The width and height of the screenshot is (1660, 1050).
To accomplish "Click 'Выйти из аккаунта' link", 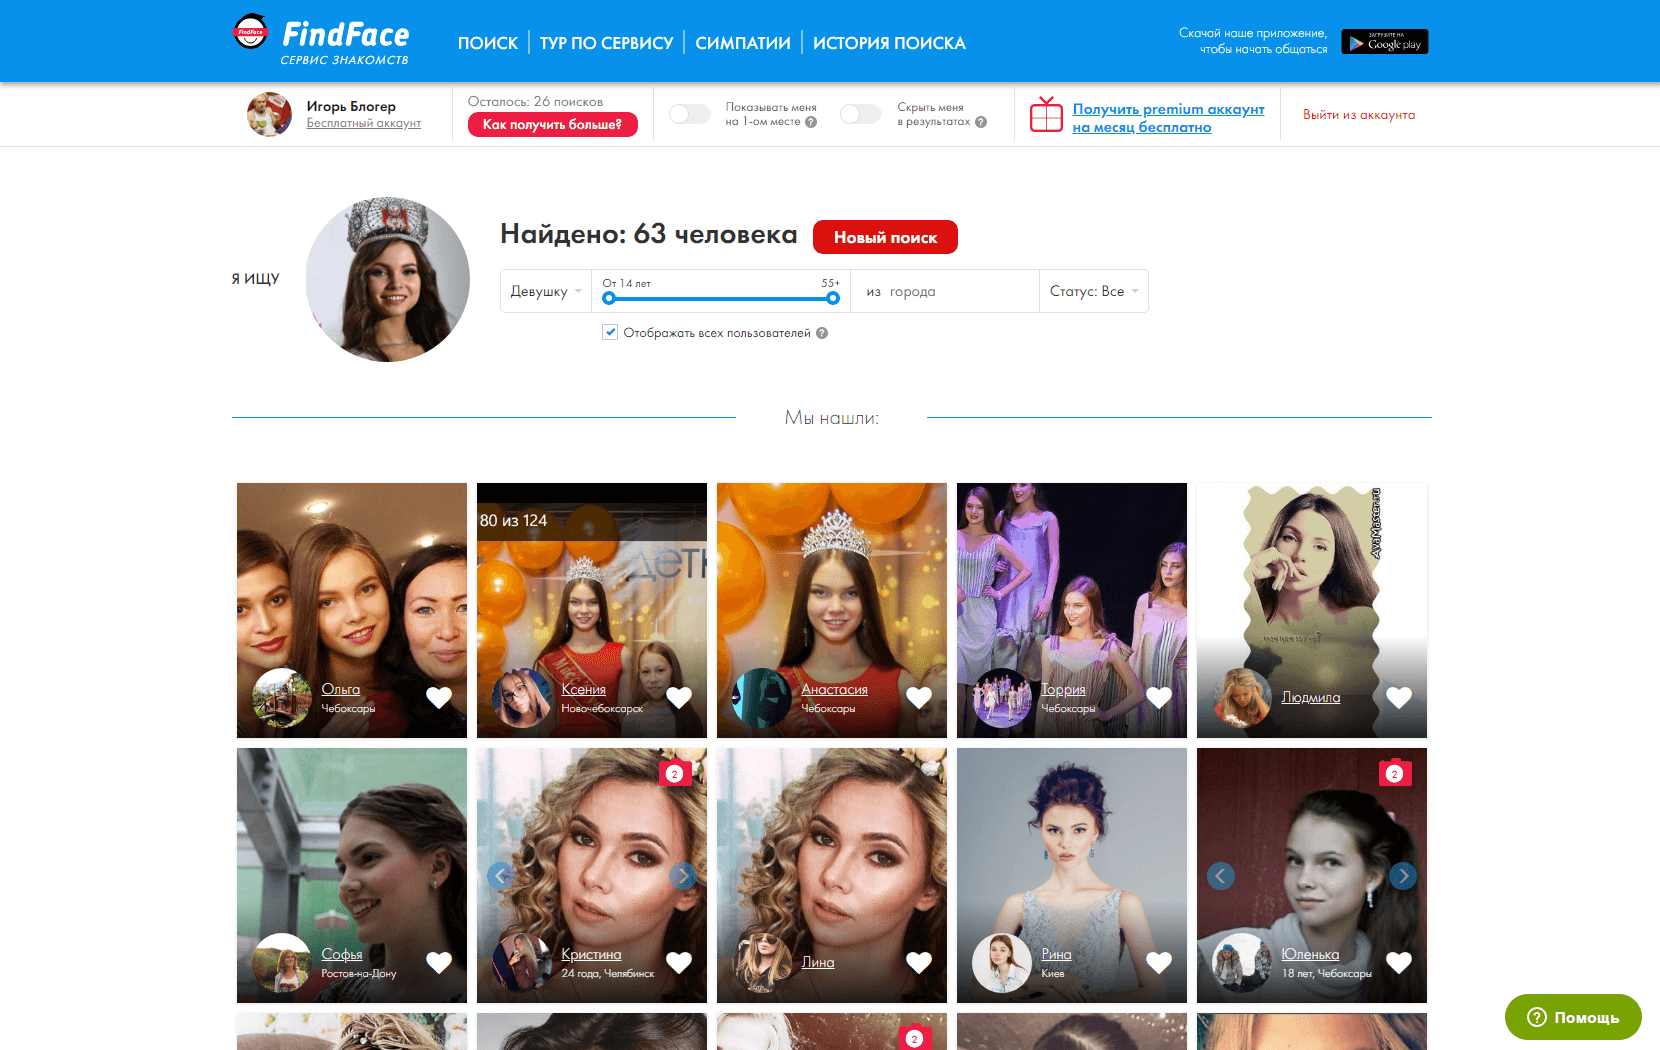I will 1358,114.
